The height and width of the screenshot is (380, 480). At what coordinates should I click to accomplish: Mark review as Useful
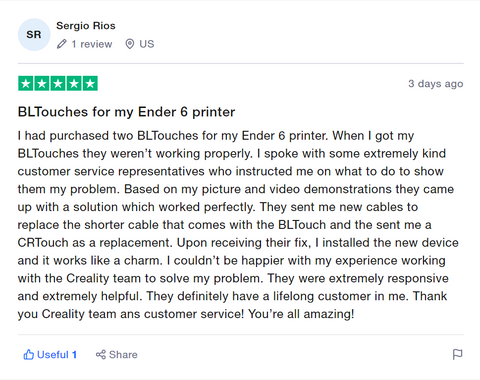pos(50,355)
